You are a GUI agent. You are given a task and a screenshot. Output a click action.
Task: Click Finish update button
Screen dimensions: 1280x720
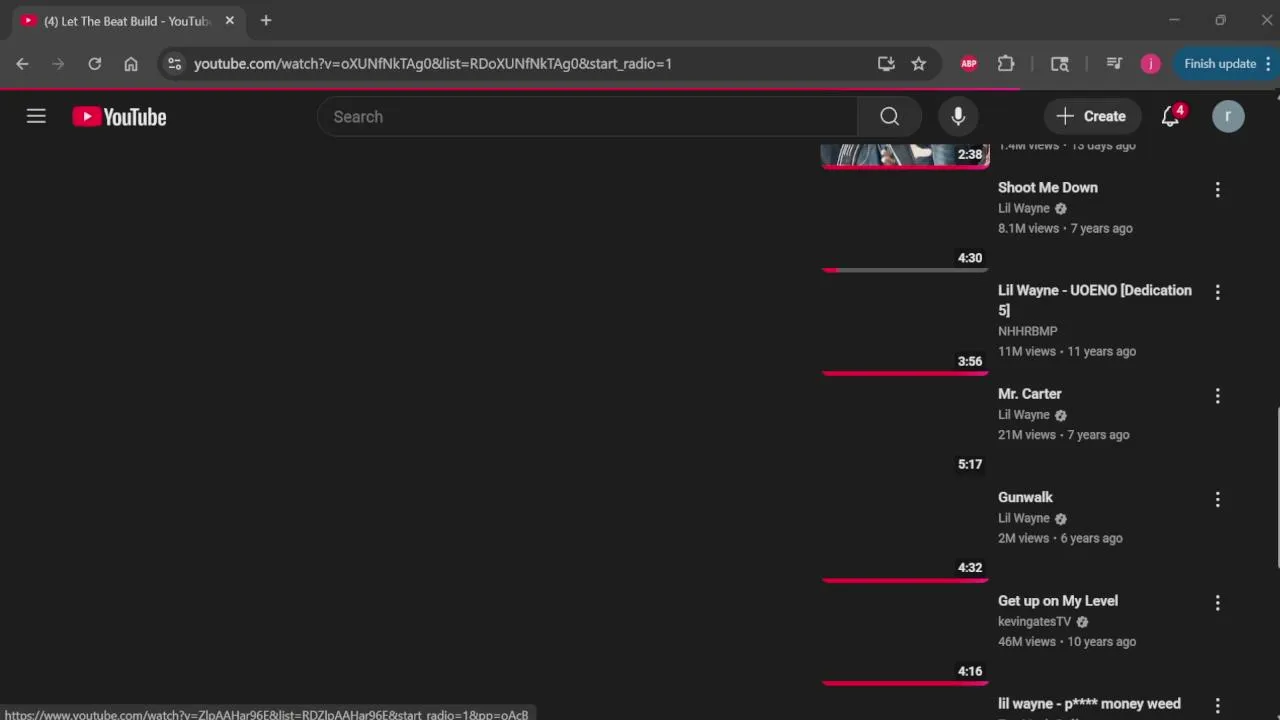click(1220, 64)
